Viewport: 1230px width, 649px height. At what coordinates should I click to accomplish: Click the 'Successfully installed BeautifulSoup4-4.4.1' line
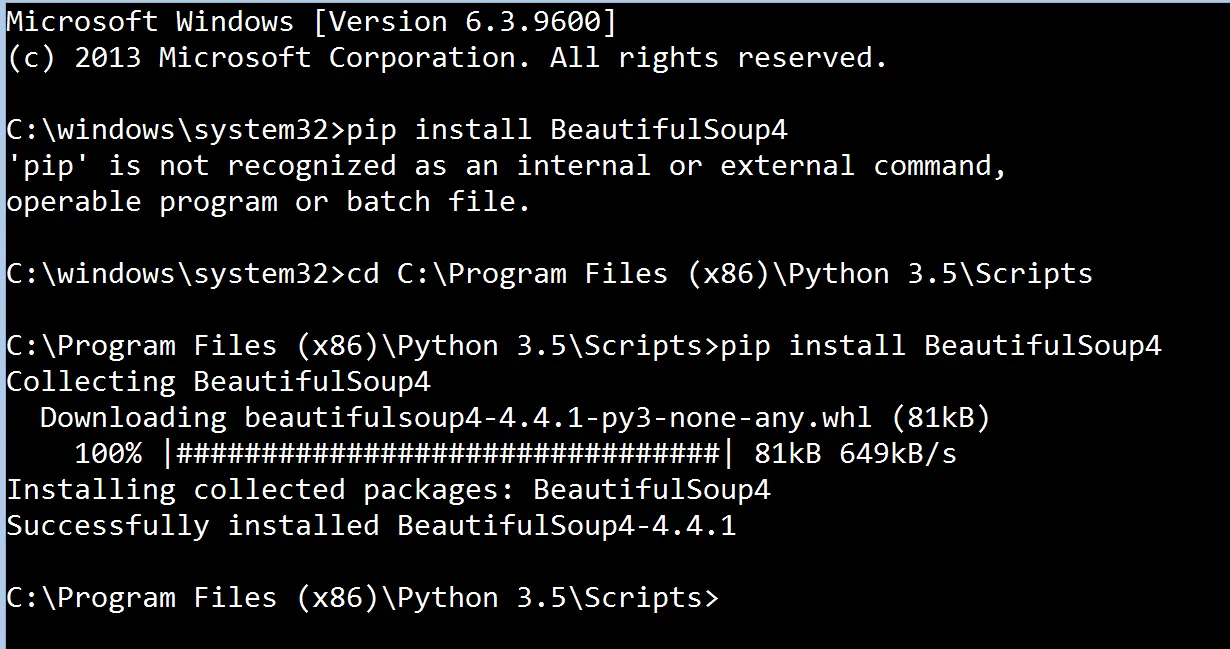click(x=370, y=526)
